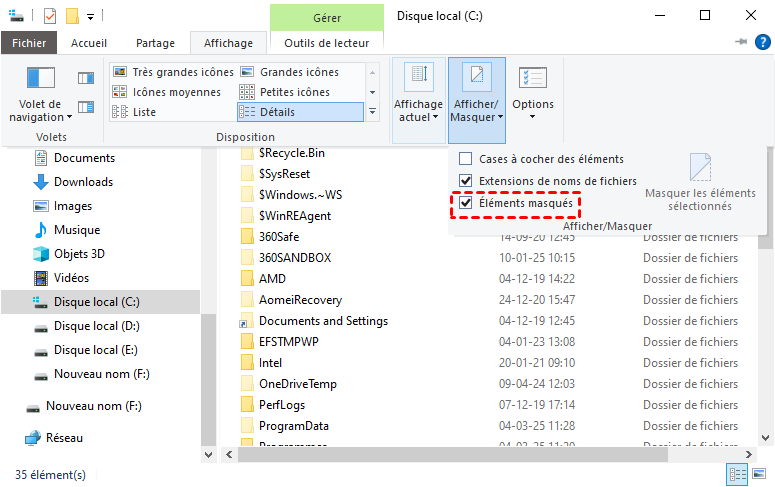
Task: Switch to the Partage tab
Action: [x=155, y=43]
